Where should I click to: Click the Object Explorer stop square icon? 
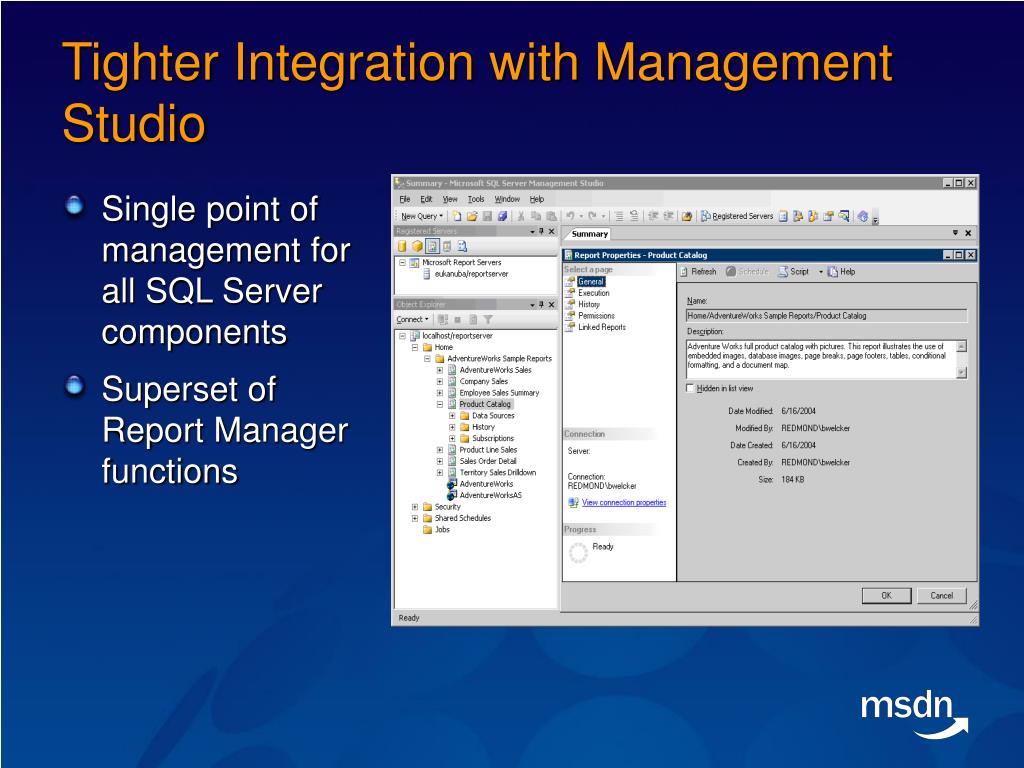(x=458, y=319)
